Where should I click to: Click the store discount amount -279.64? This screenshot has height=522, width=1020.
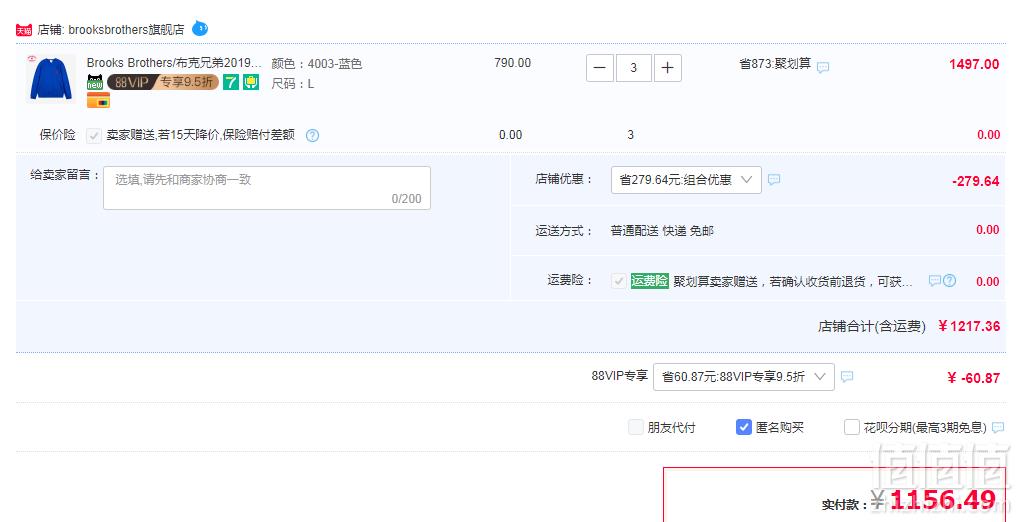976,181
